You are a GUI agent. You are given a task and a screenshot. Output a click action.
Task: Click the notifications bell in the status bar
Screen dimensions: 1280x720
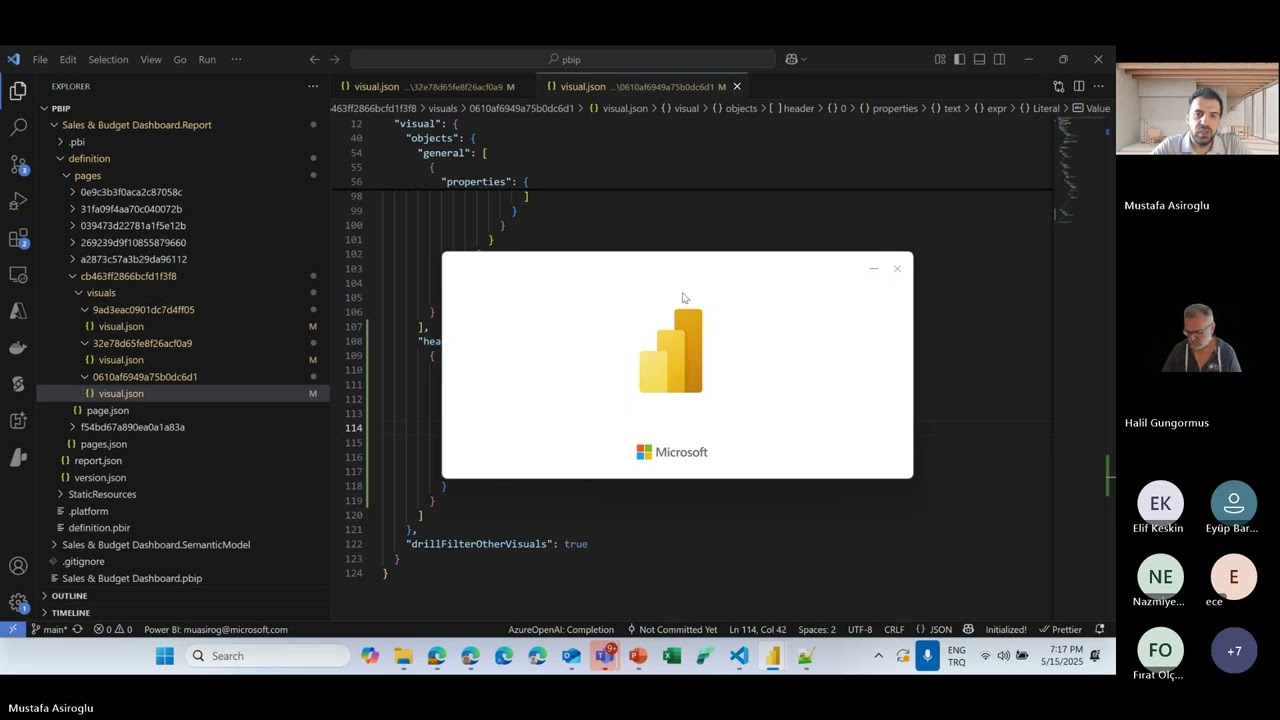click(1100, 630)
